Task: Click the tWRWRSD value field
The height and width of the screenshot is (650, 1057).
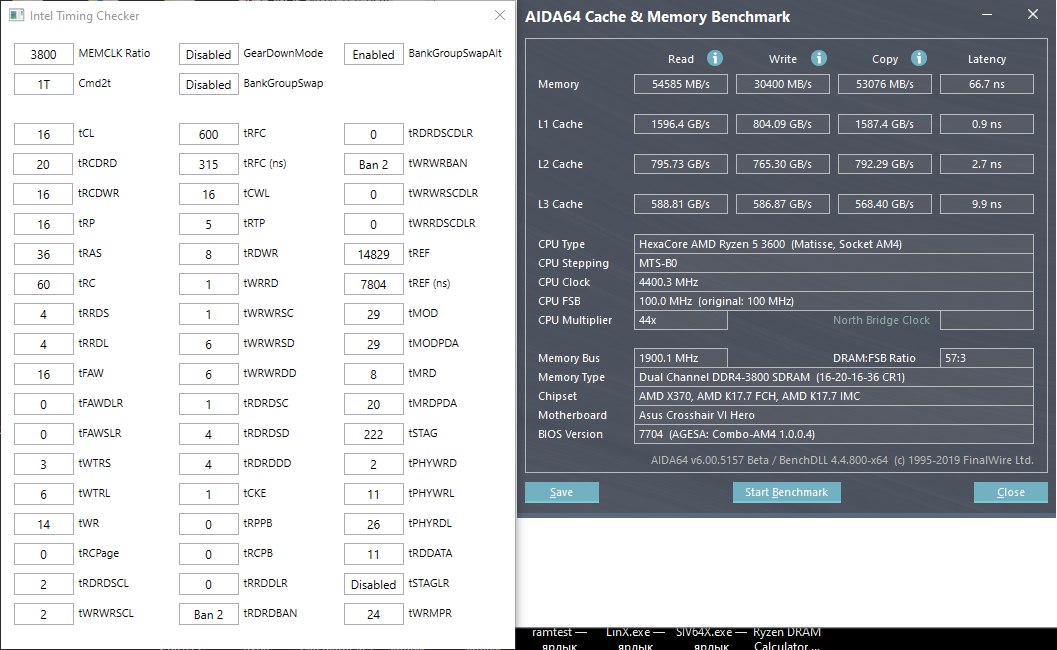Action: coord(208,345)
